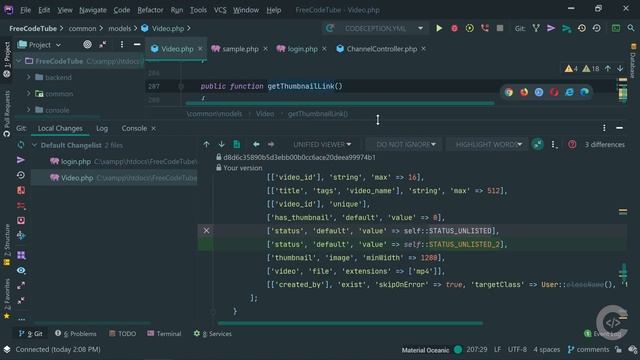The height and width of the screenshot is (360, 640).
Task: Click UTF-8 encoding in status bar
Action: point(517,349)
